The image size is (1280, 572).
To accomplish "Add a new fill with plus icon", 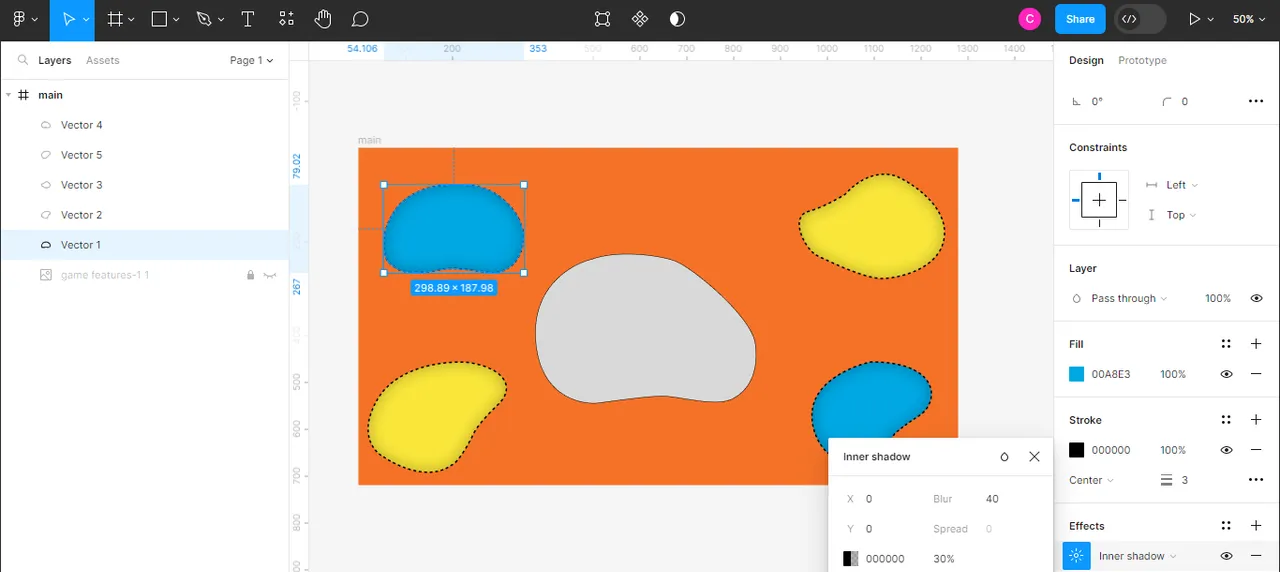I will tap(1256, 344).
